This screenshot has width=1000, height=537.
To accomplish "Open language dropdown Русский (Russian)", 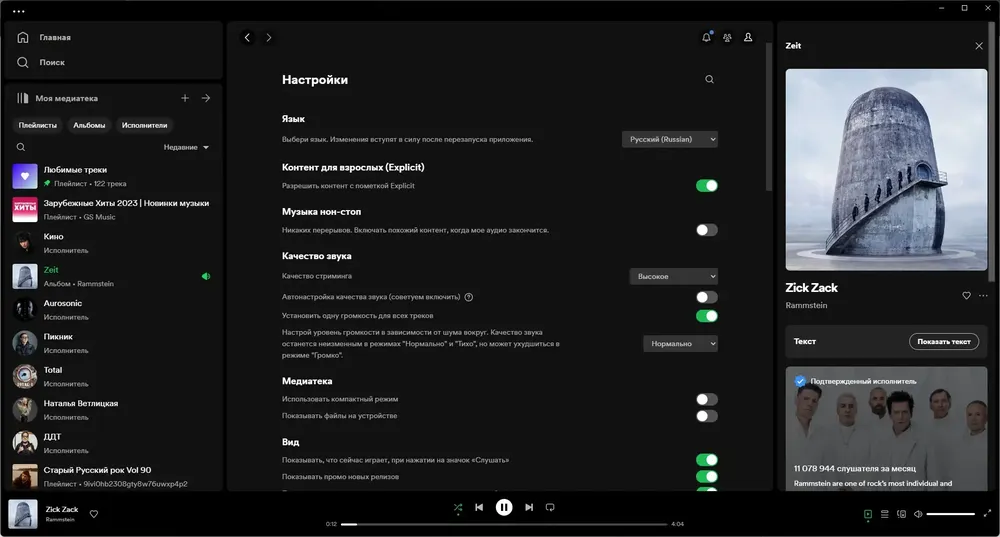I will pyautogui.click(x=670, y=140).
